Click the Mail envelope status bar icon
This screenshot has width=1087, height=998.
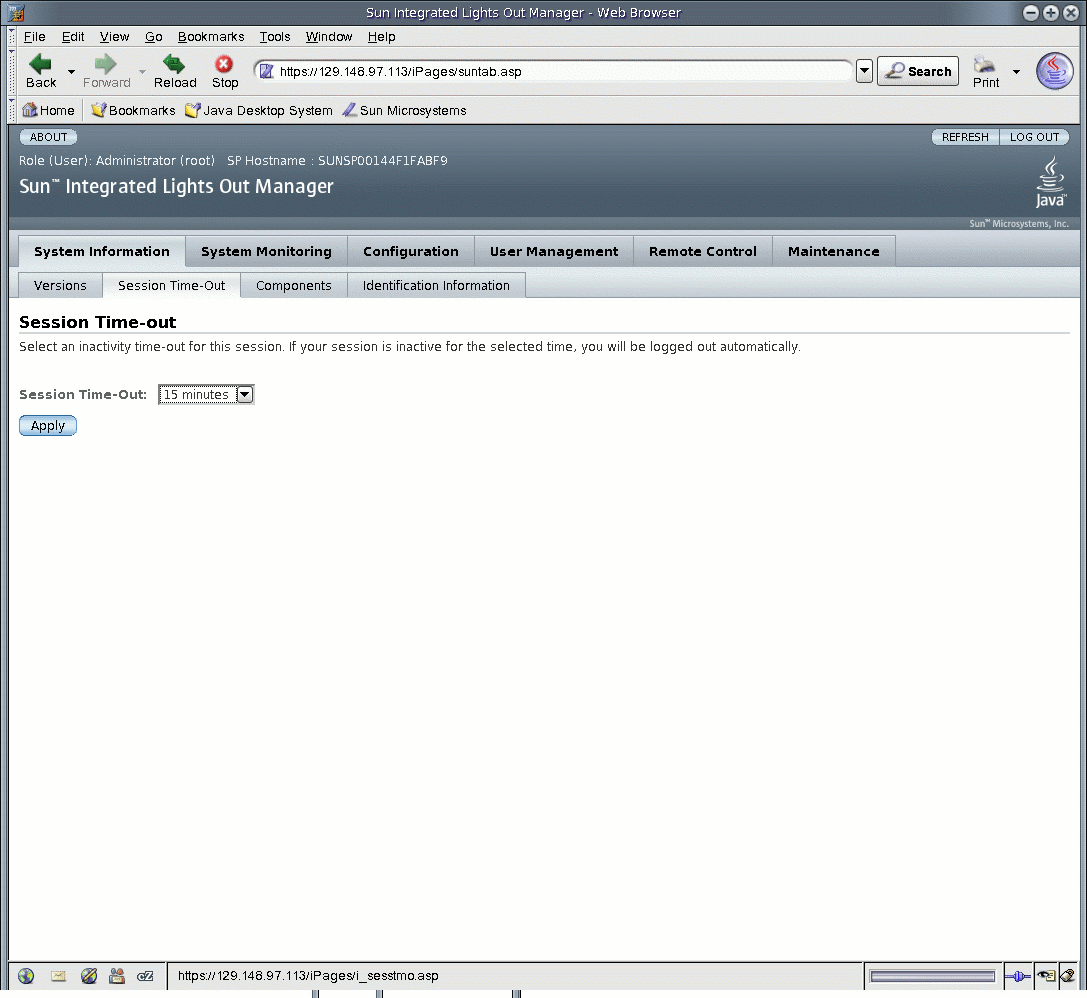58,976
